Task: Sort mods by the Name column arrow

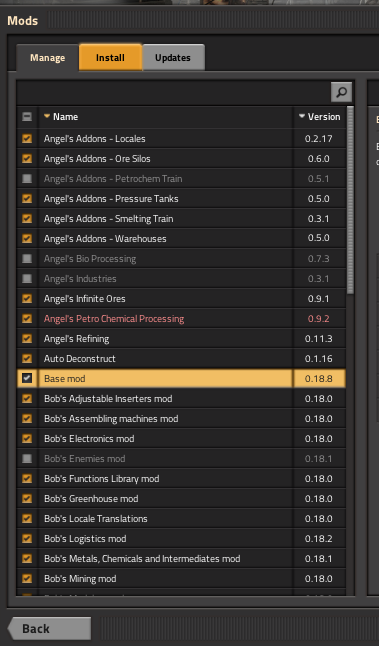Action: click(x=47, y=117)
